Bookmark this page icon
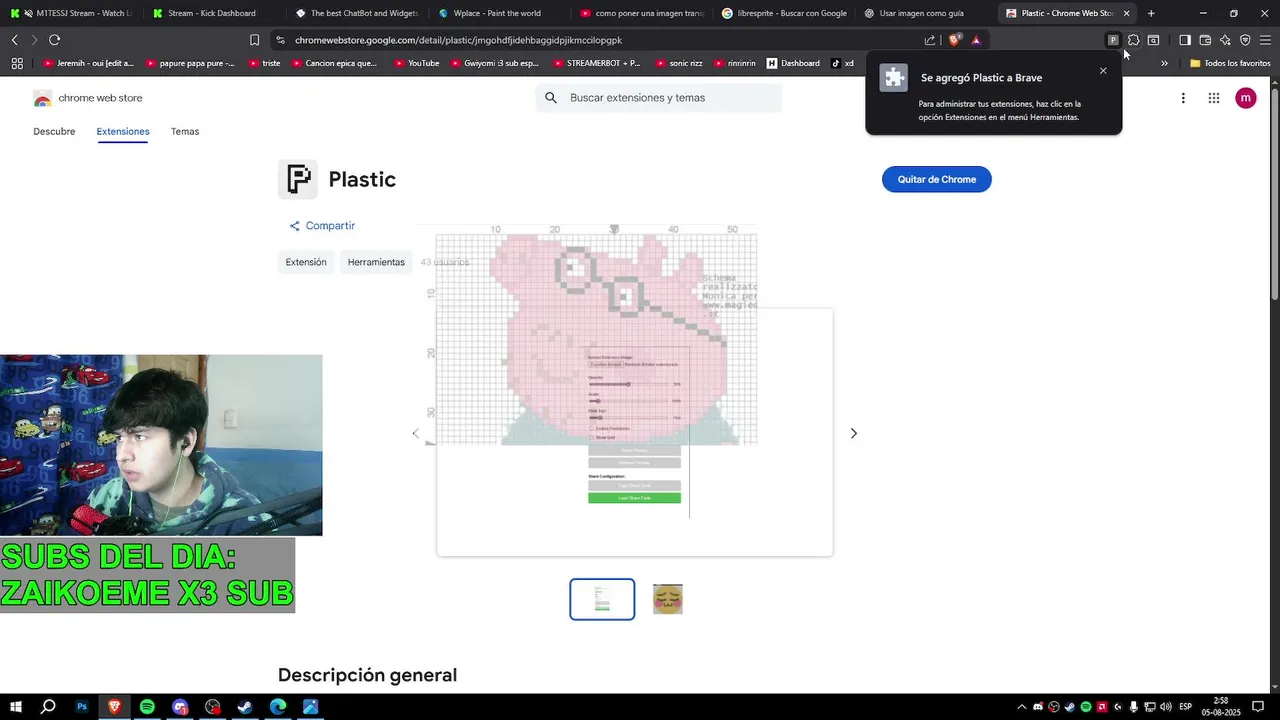Viewport: 1280px width, 720px height. click(x=254, y=40)
